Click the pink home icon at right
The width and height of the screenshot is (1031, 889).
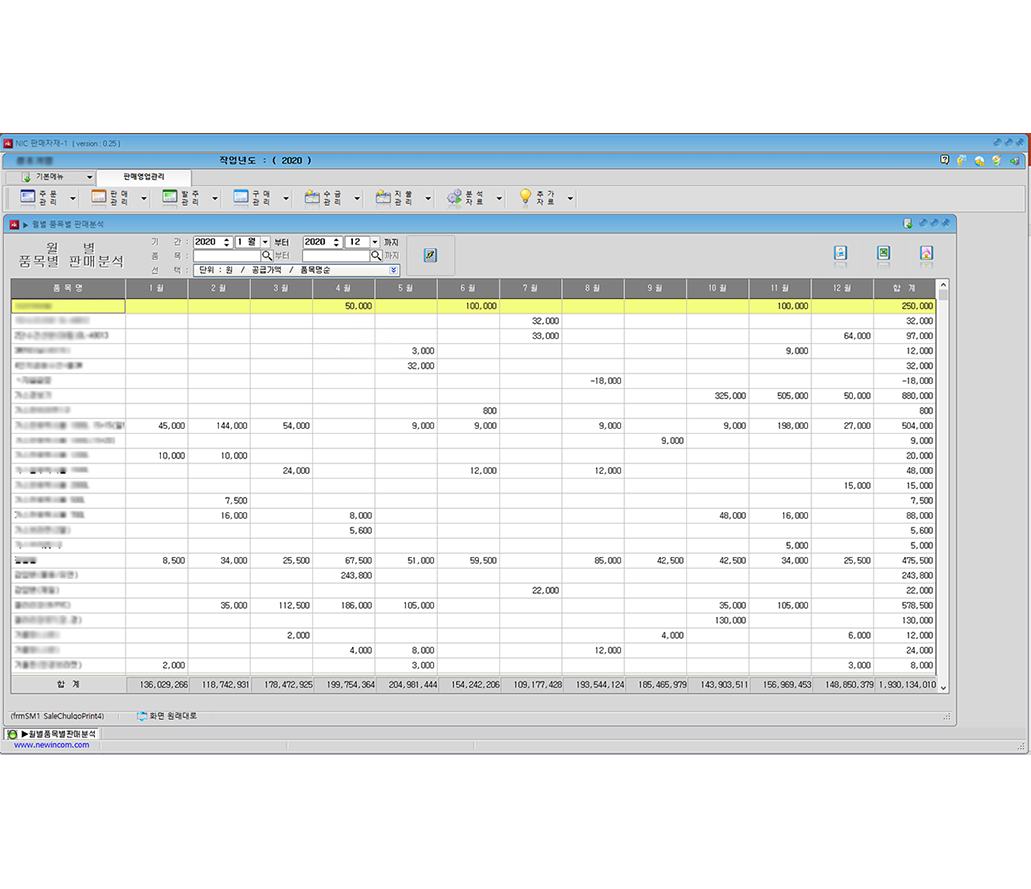coord(927,253)
